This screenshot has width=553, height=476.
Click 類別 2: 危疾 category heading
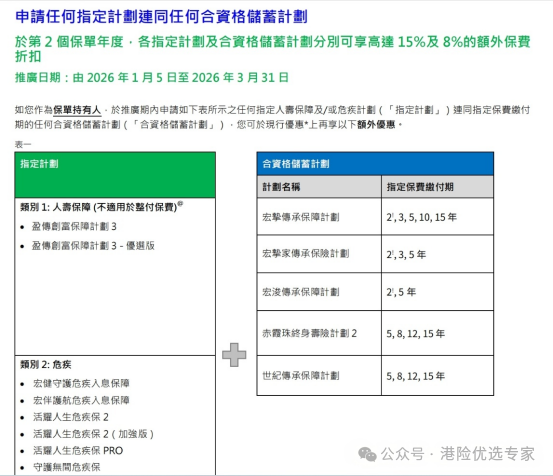45,364
